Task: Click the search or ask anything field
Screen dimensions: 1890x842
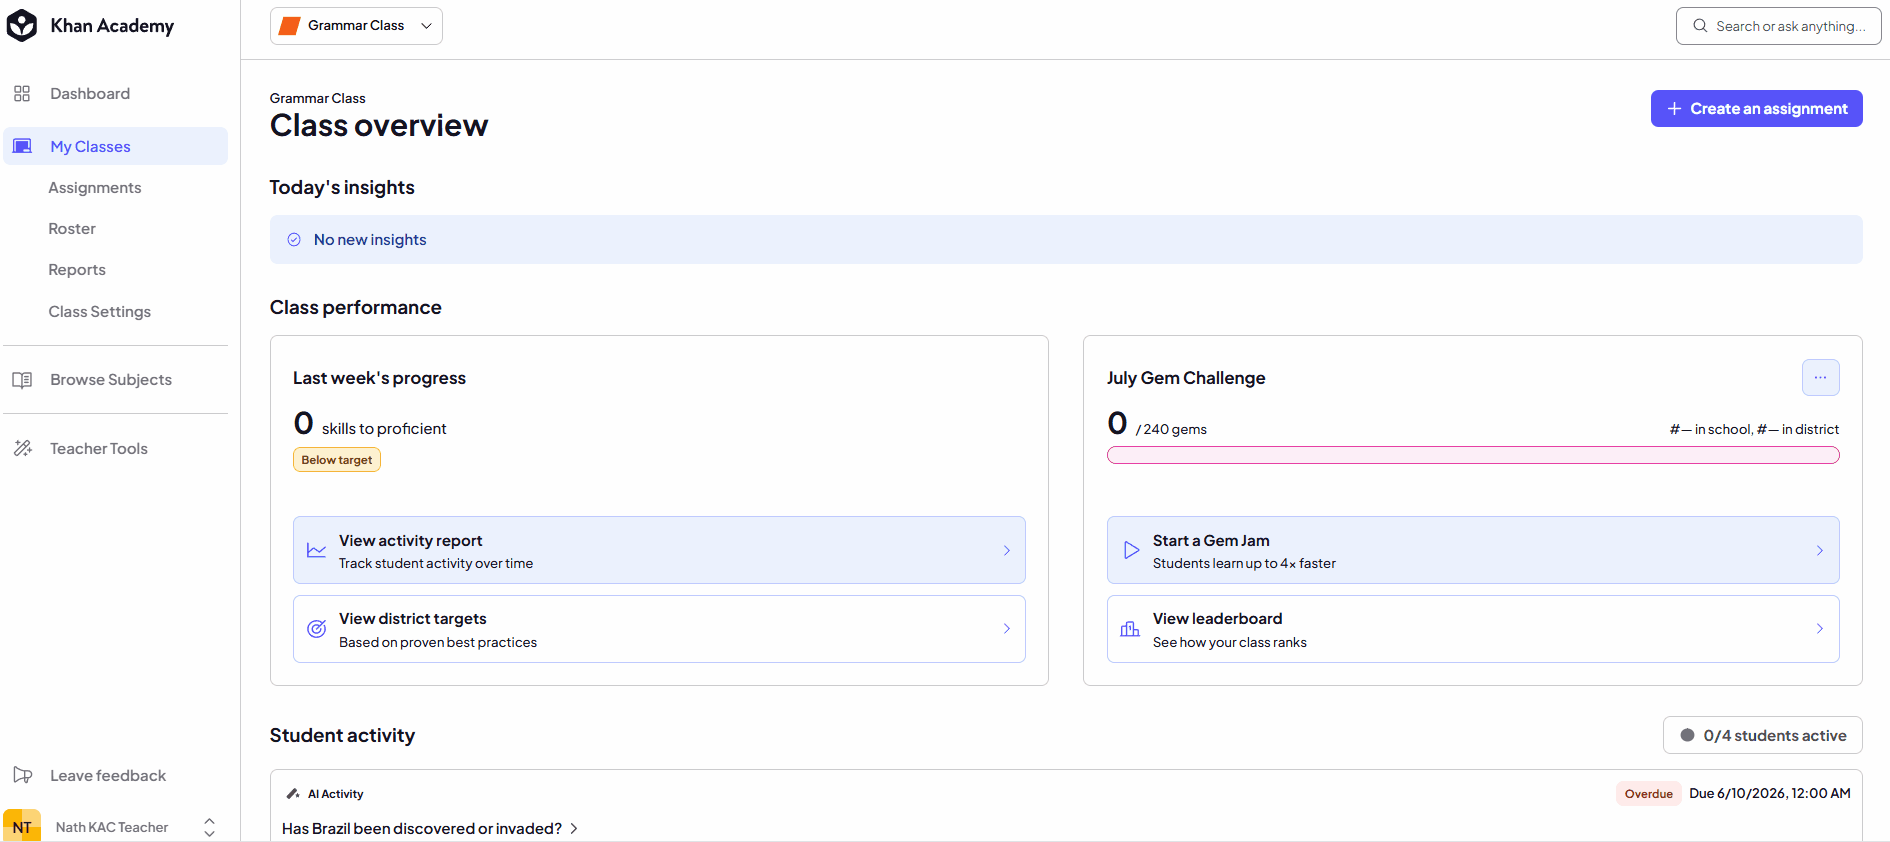Action: [x=1778, y=26]
